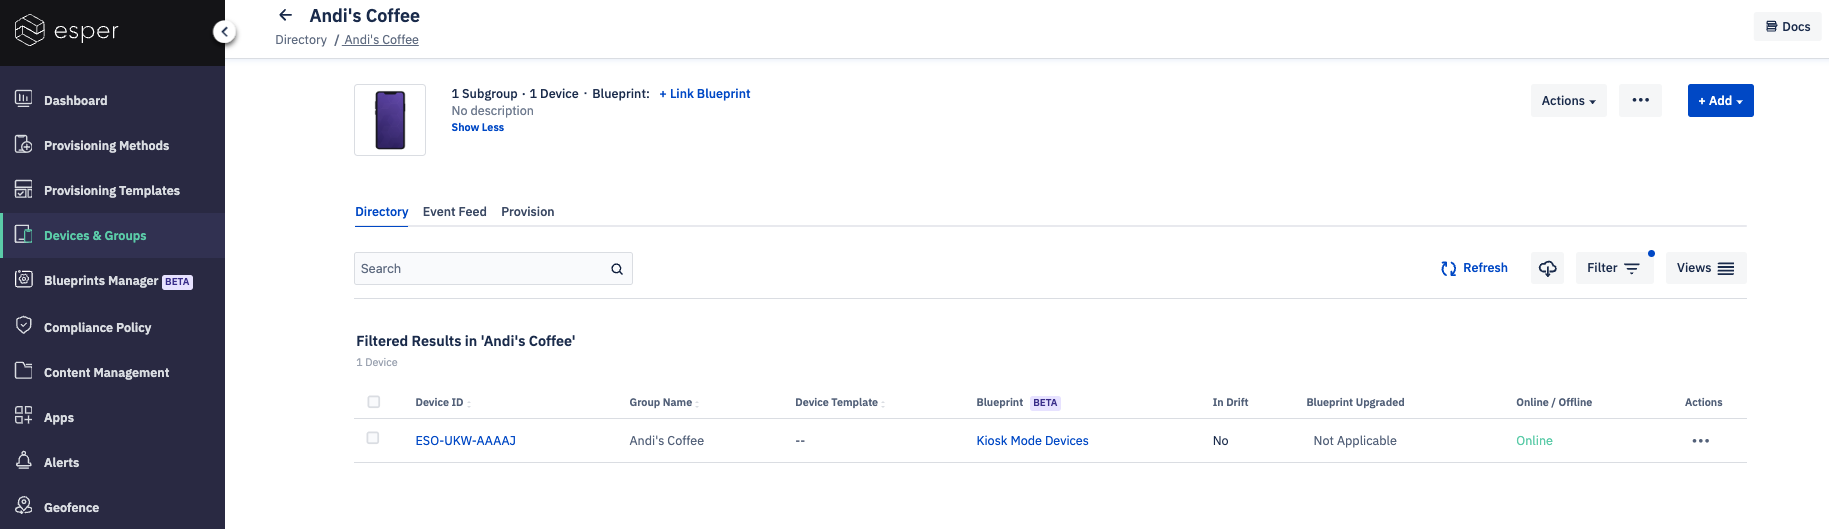The width and height of the screenshot is (1829, 529).
Task: Click the device search field
Action: click(x=493, y=268)
